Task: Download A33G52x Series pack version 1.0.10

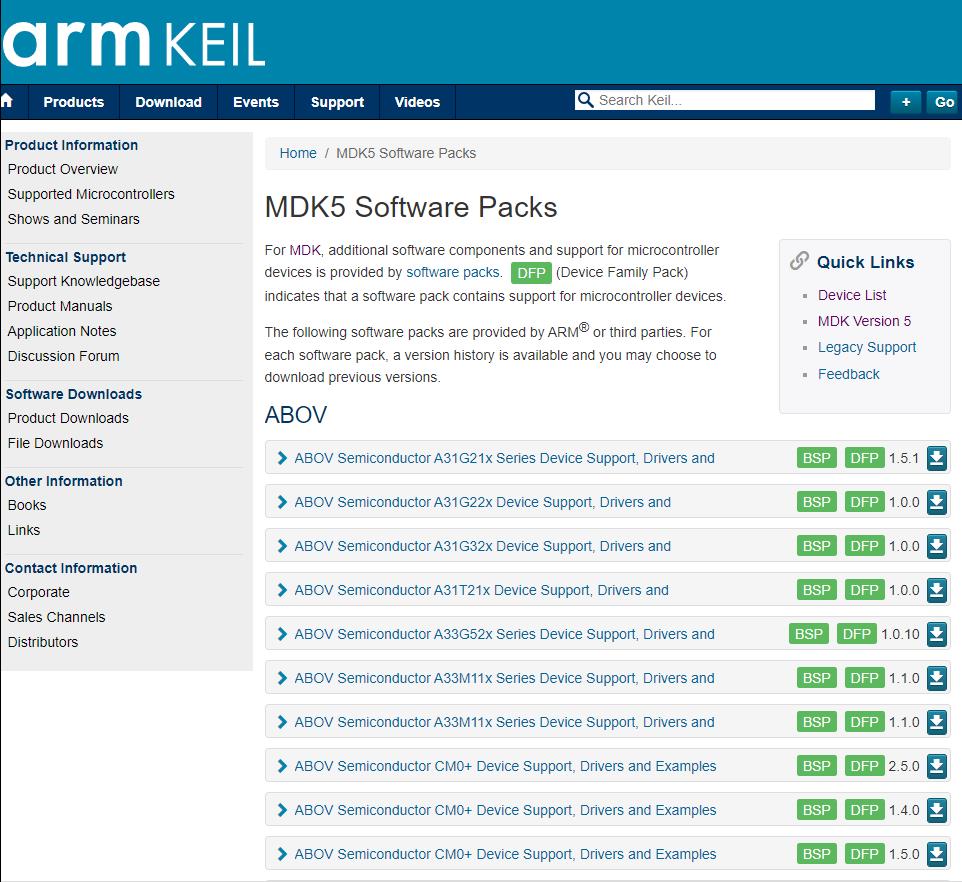Action: pos(936,634)
